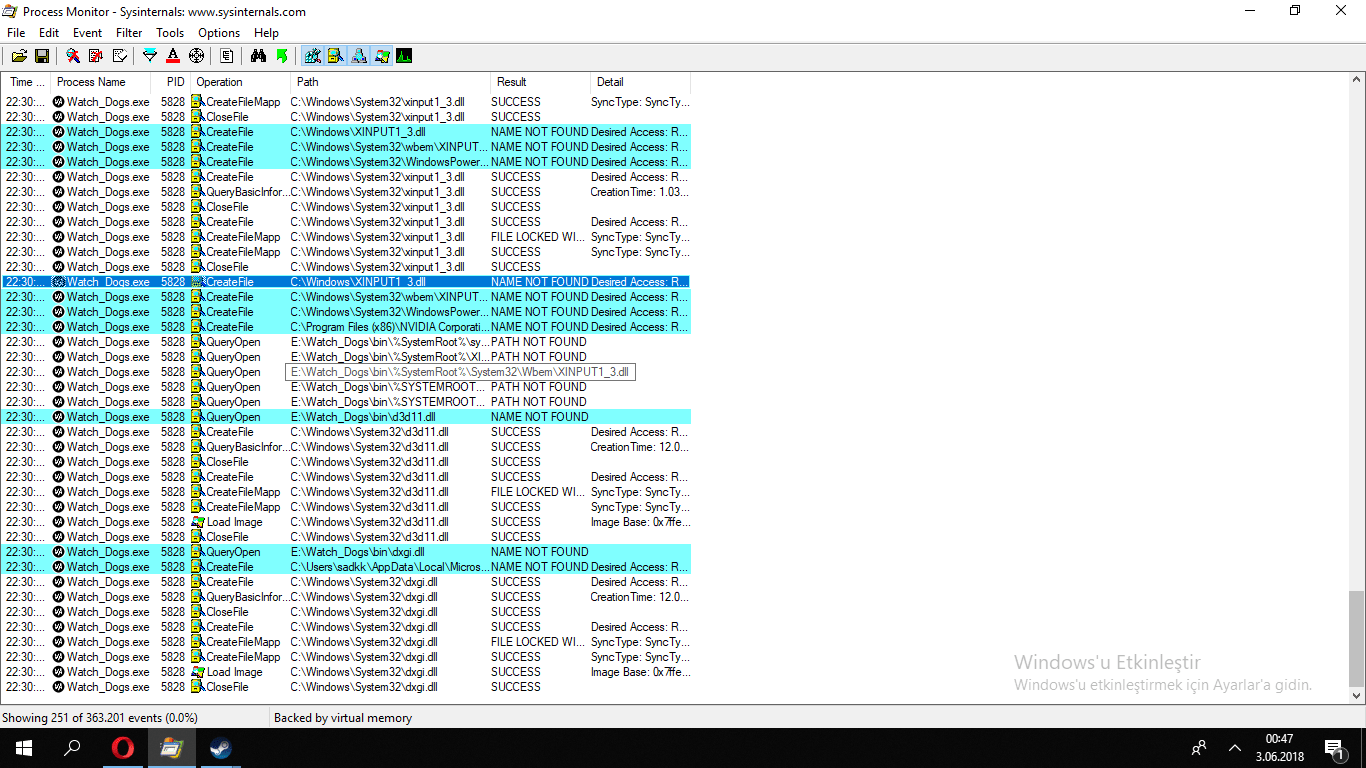Click the Result column header
The width and height of the screenshot is (1366, 768).
click(540, 82)
